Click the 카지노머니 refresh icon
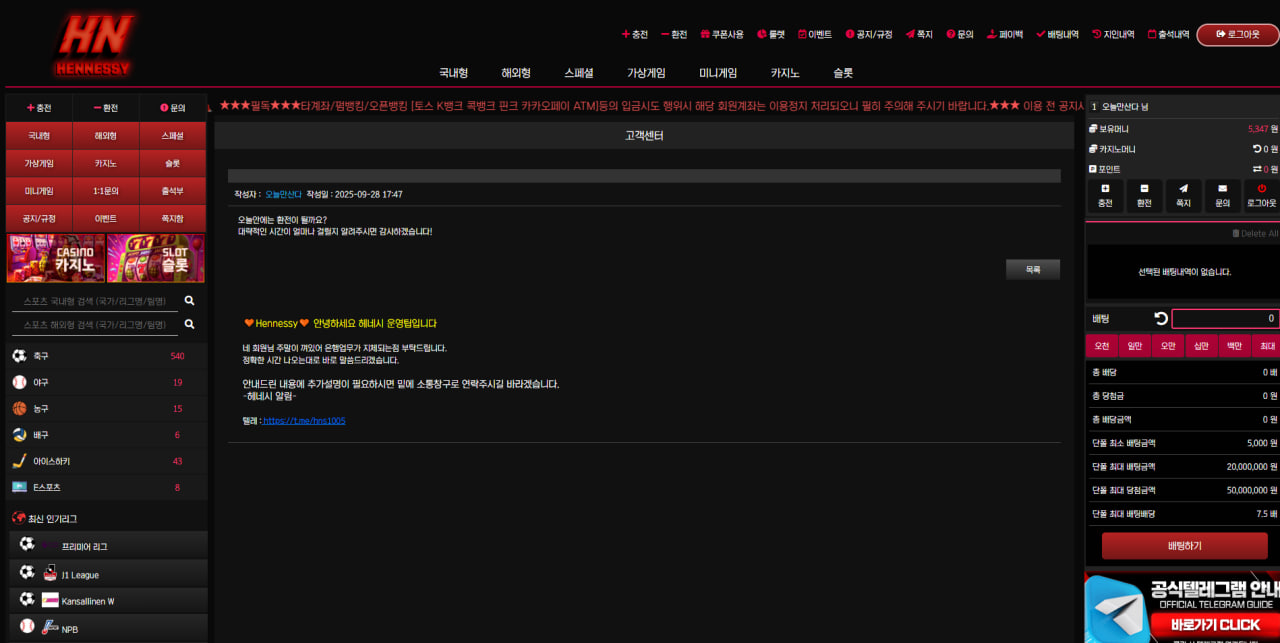The image size is (1280, 643). tap(1255, 149)
